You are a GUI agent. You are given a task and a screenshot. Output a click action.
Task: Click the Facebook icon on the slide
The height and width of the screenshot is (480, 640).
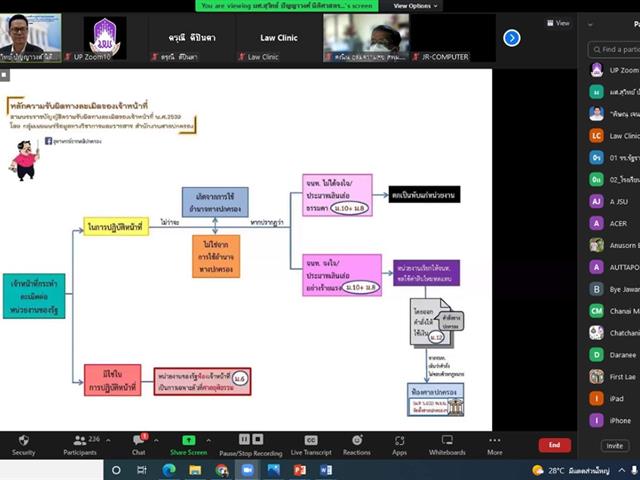tap(48, 141)
